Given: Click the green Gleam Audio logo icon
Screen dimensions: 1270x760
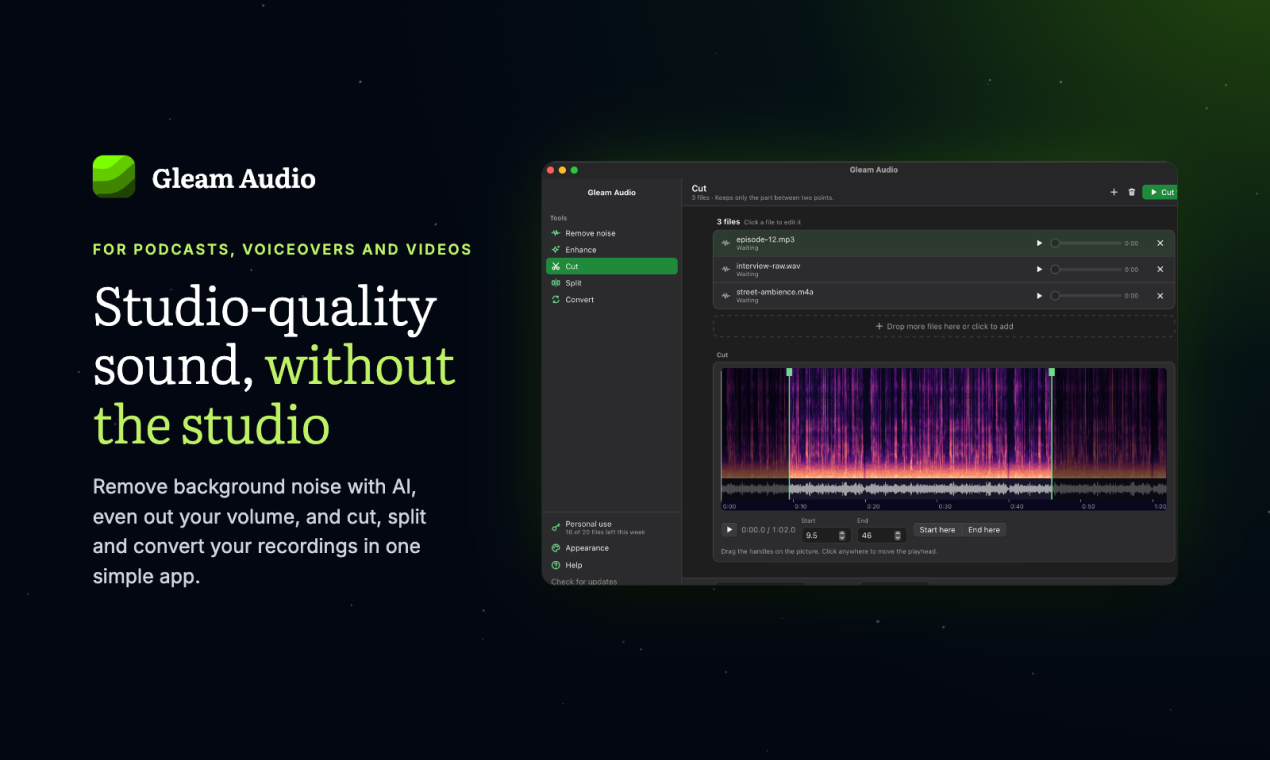Looking at the screenshot, I should click(114, 176).
